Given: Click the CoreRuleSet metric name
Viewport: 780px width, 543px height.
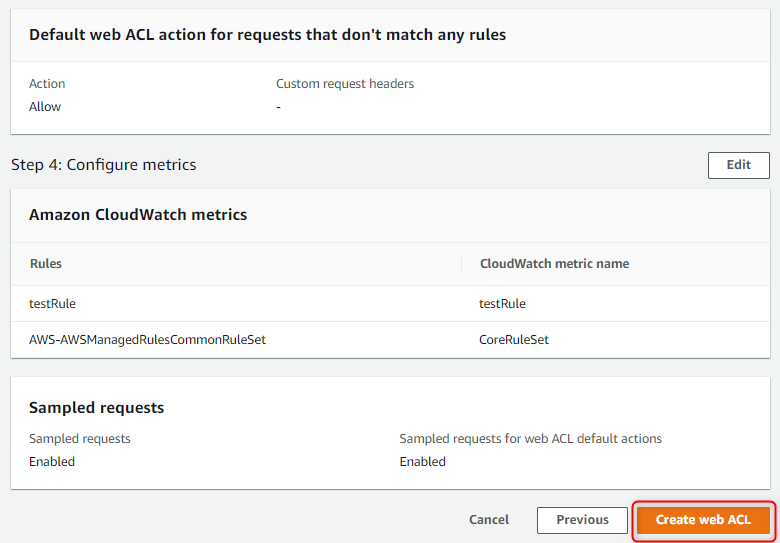Looking at the screenshot, I should pyautogui.click(x=514, y=340).
